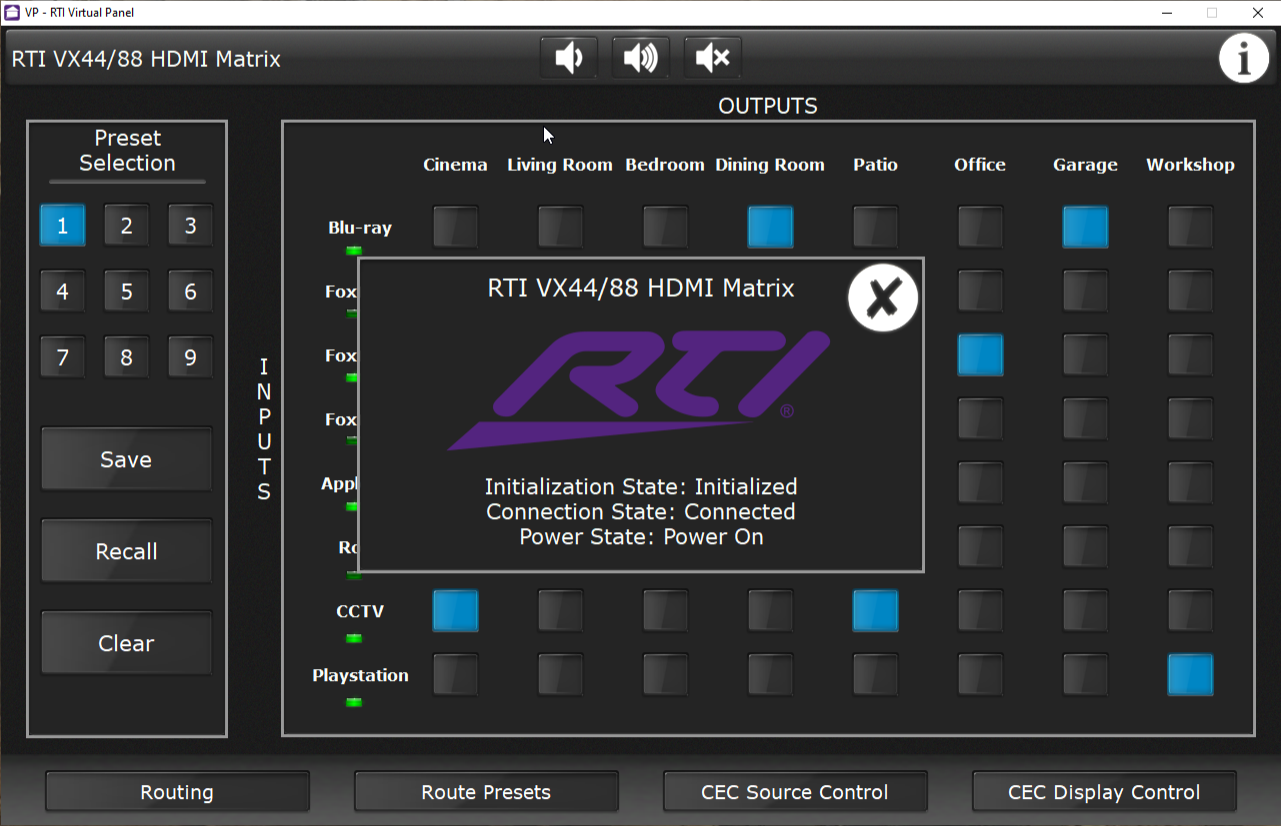Route Blu-ray to Workshop output
Viewport: 1281px width, 826px height.
coord(1190,227)
